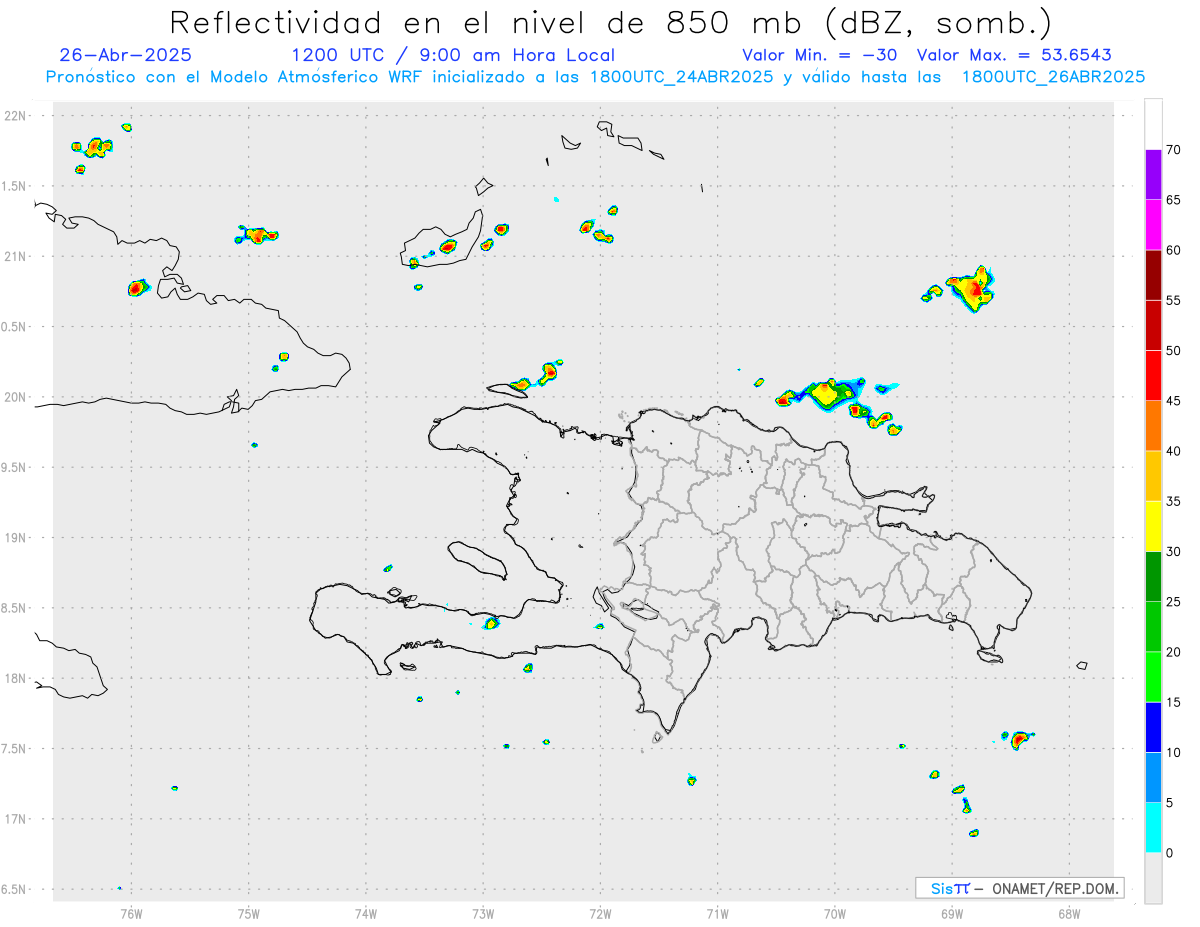Click the '5' colorbar label
This screenshot has height=927, width=1200.
click(1170, 803)
